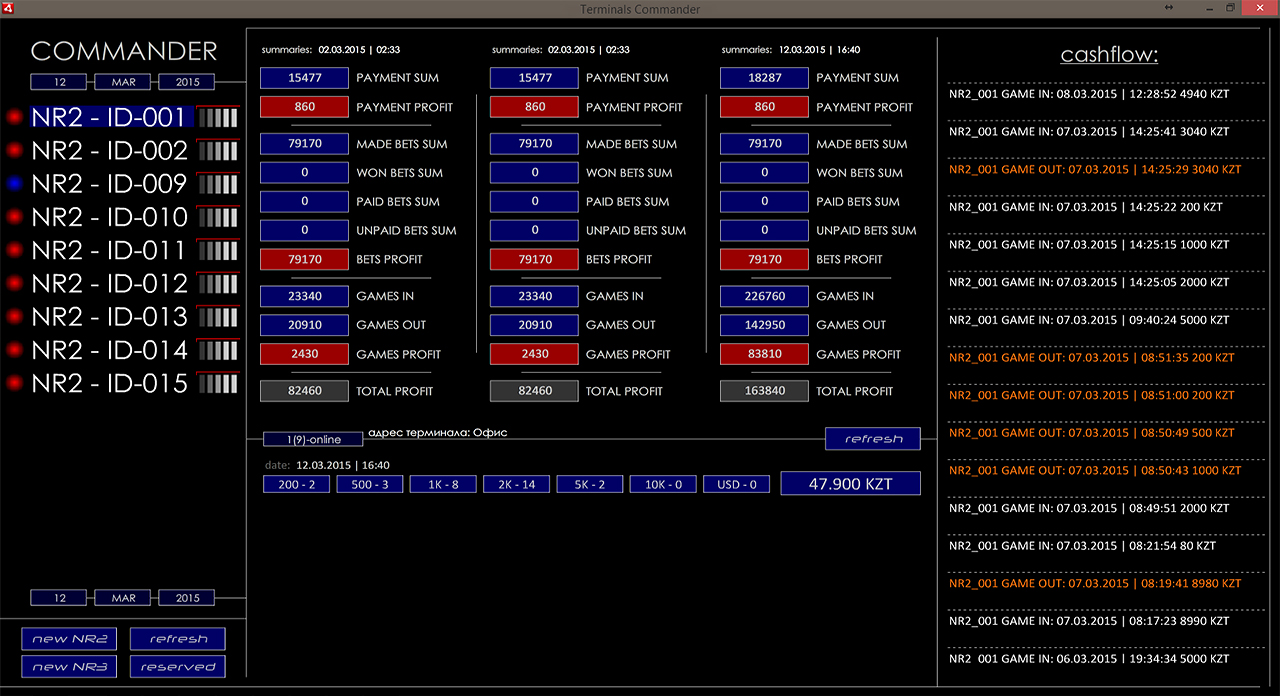Click the red status dot beside NR2 - ID-002

tap(14, 151)
